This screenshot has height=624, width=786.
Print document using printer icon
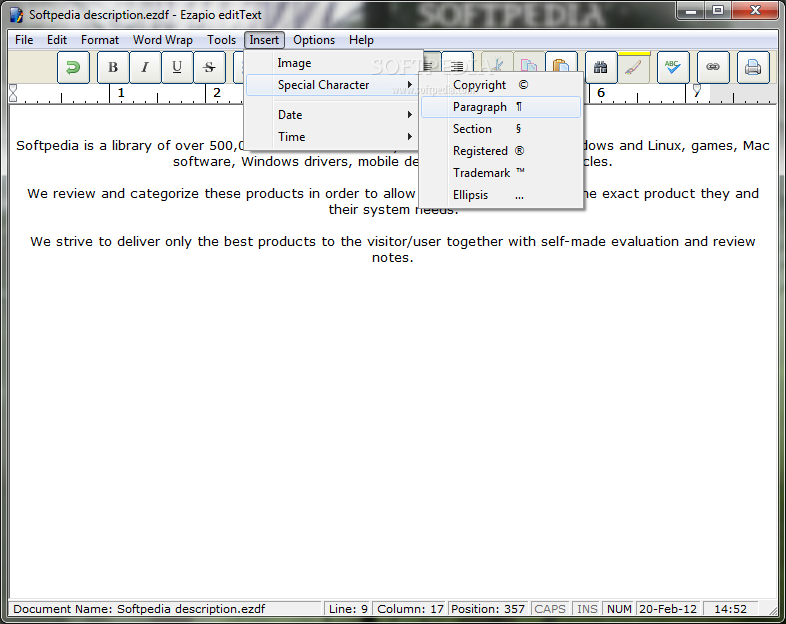pos(753,67)
